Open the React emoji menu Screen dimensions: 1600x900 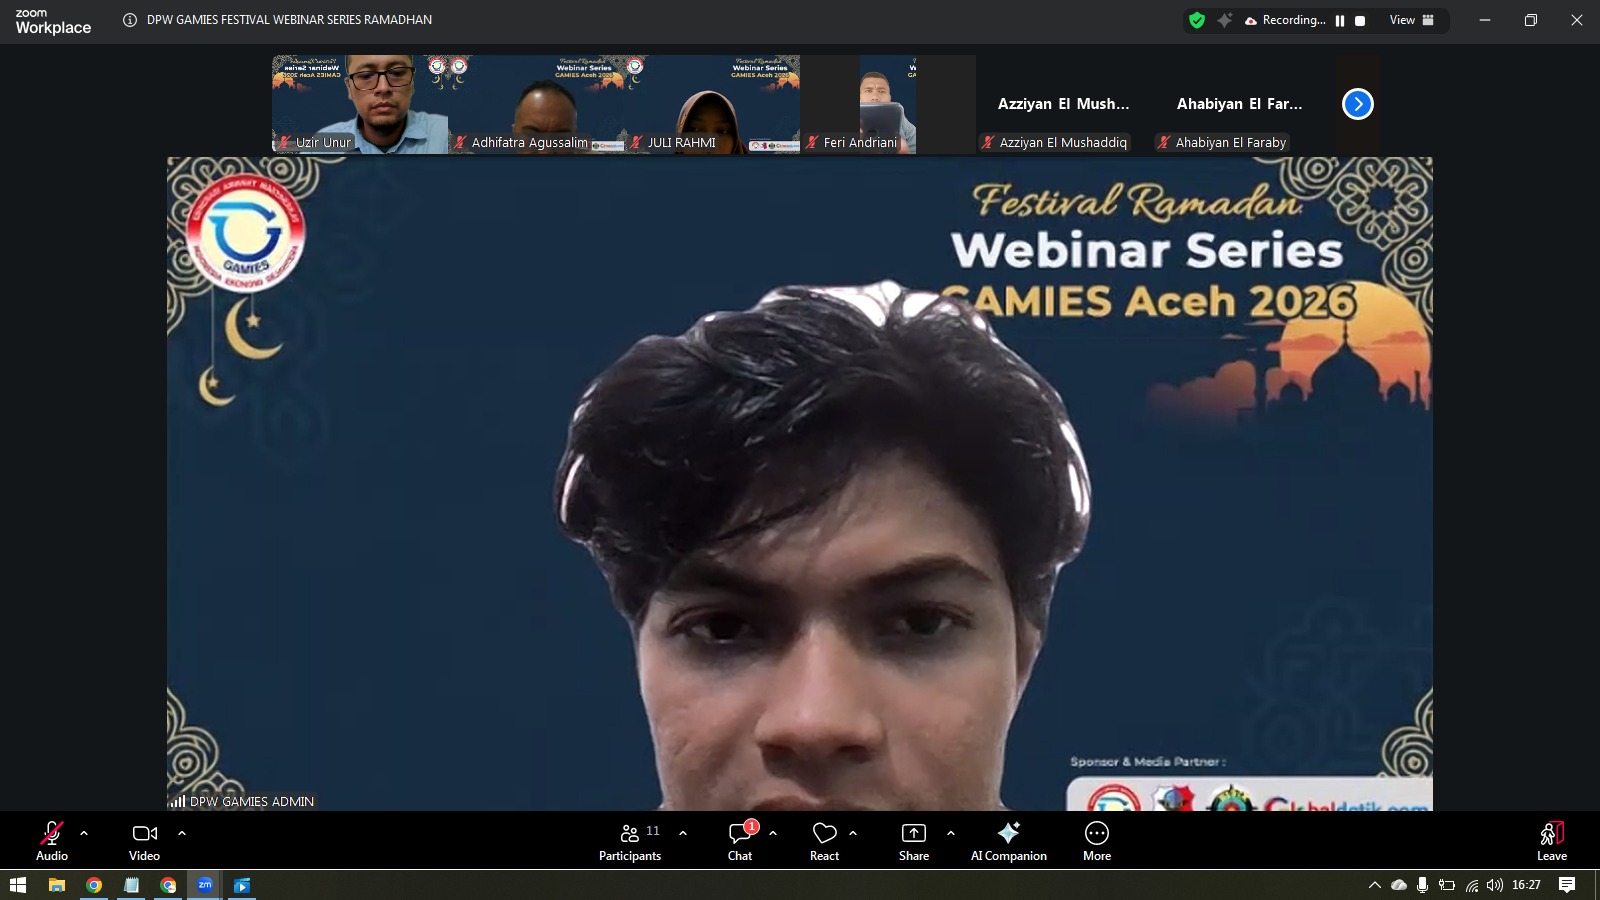(x=824, y=840)
